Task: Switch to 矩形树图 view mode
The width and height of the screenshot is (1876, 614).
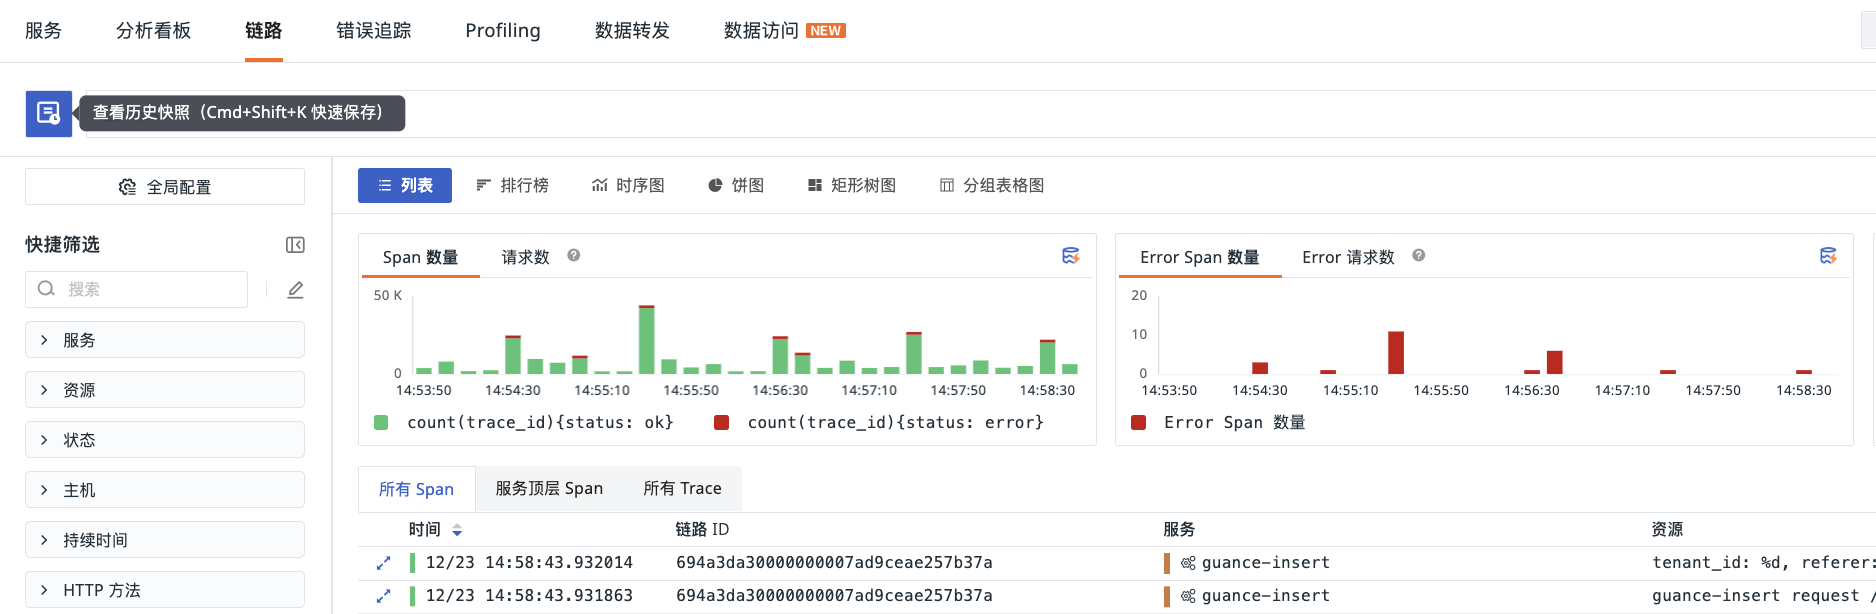Action: pyautogui.click(x=852, y=185)
